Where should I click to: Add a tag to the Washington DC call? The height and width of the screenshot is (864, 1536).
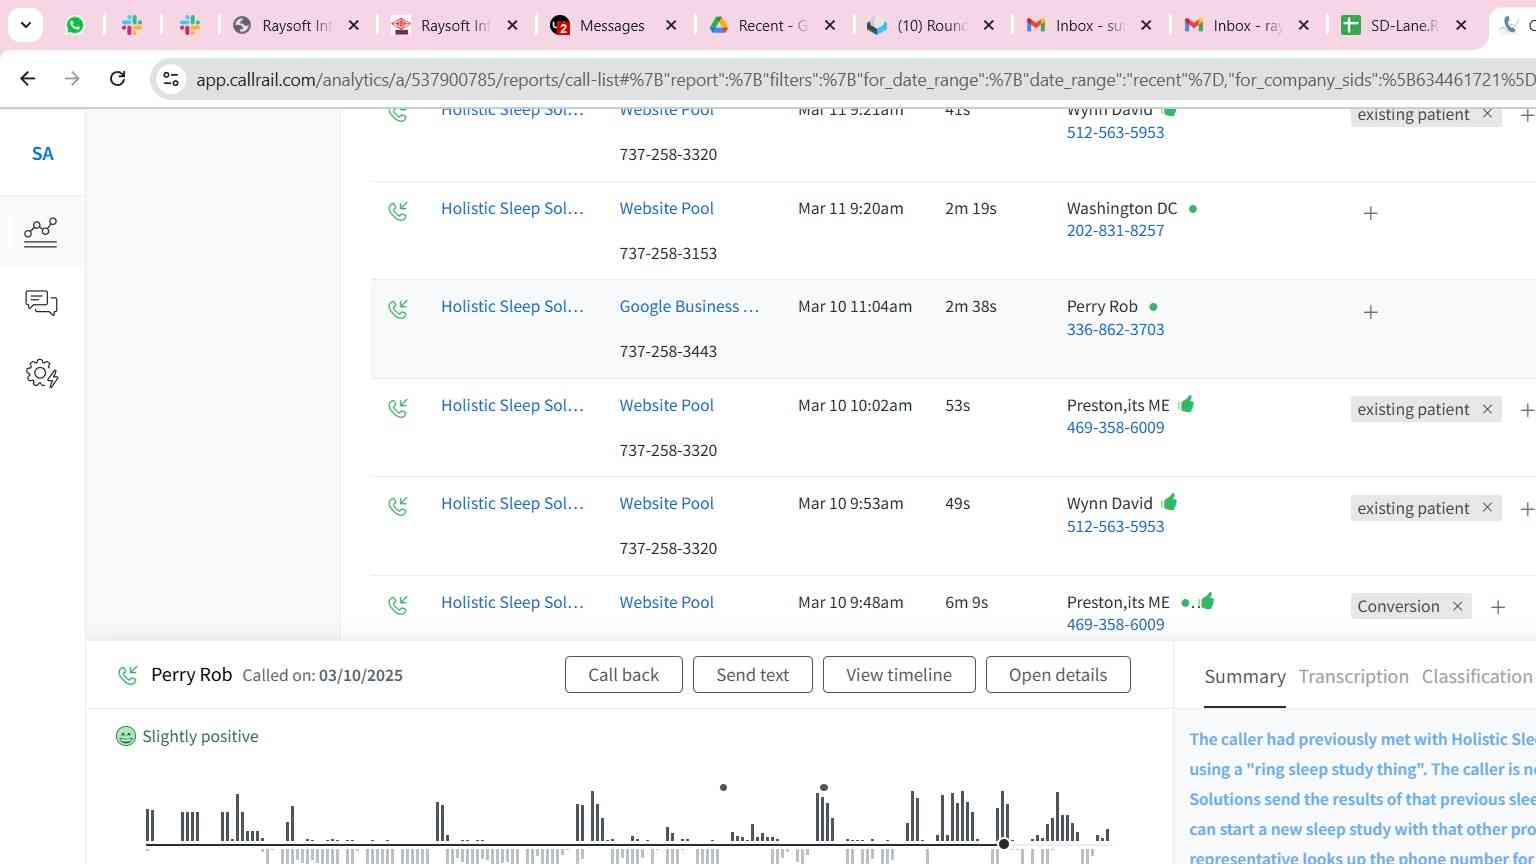(1371, 213)
